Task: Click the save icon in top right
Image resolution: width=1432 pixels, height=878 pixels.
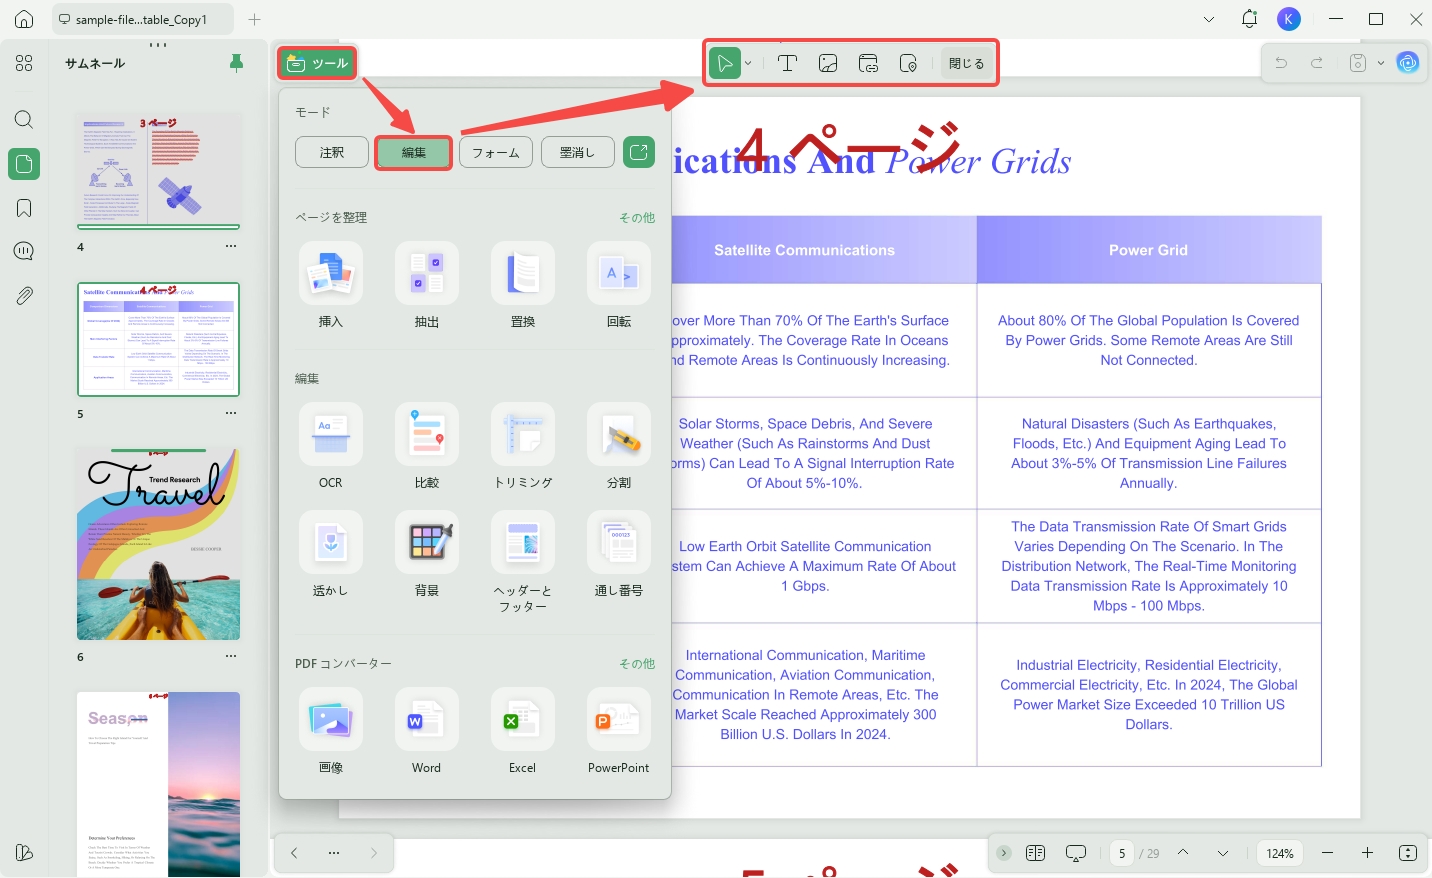Action: pyautogui.click(x=1358, y=63)
